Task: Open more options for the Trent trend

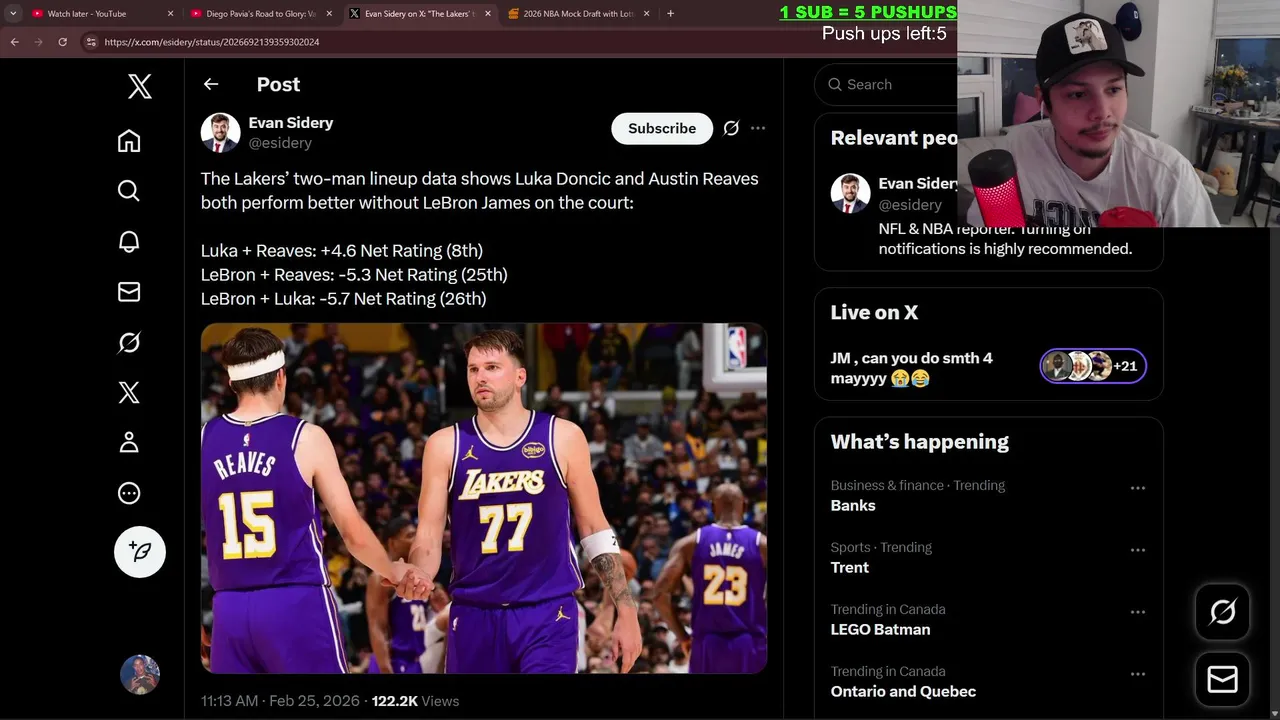Action: click(x=1137, y=550)
